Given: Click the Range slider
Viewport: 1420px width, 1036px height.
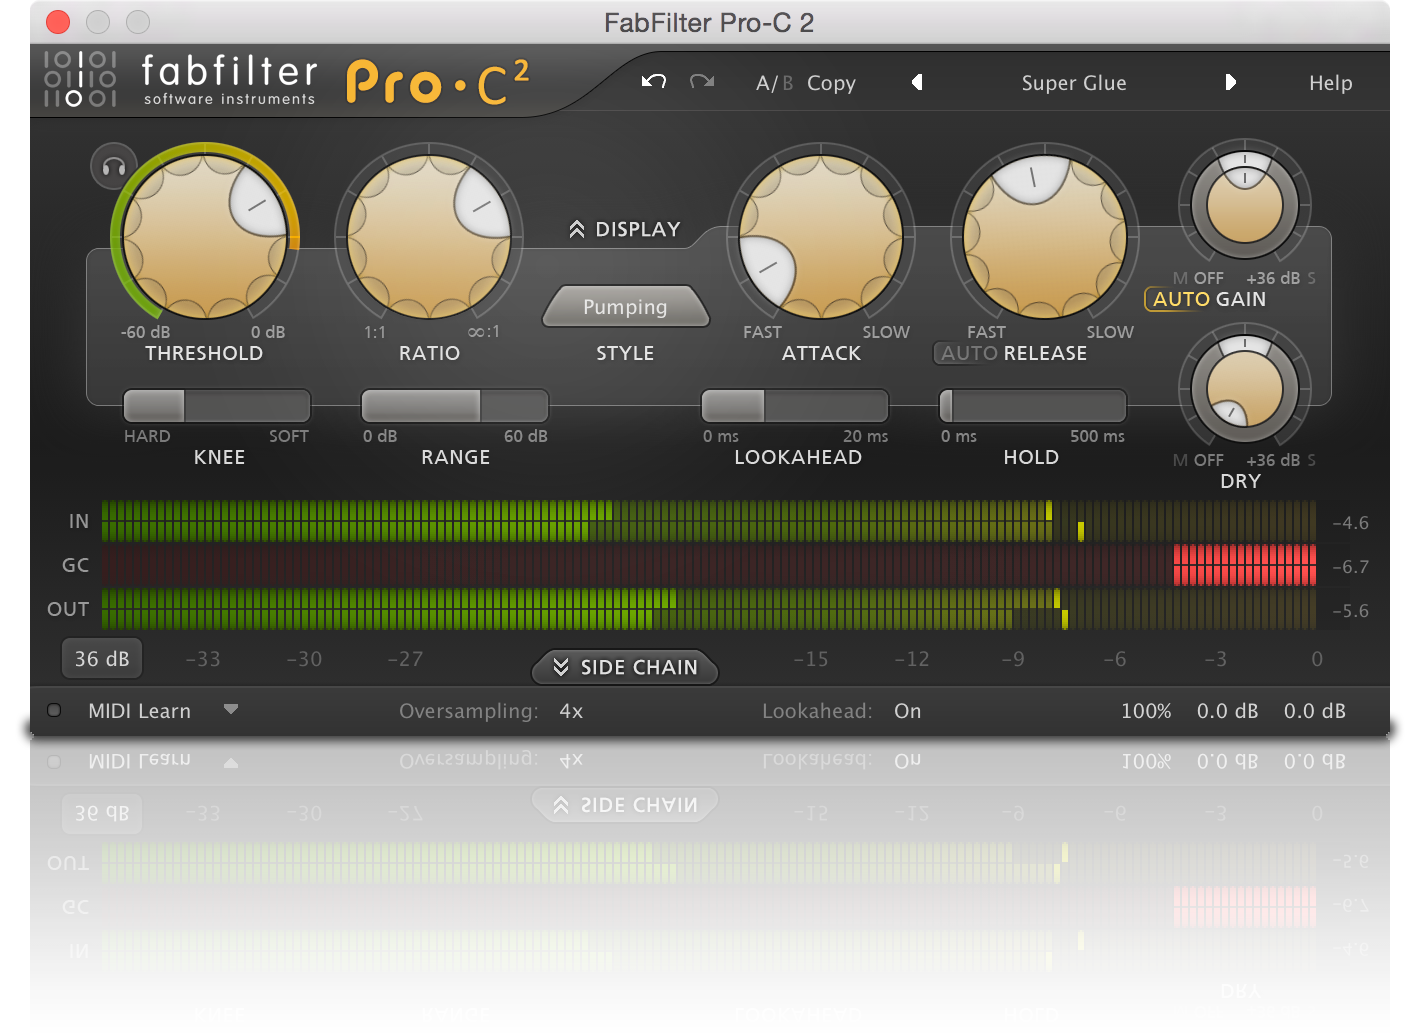Looking at the screenshot, I should click(x=455, y=406).
